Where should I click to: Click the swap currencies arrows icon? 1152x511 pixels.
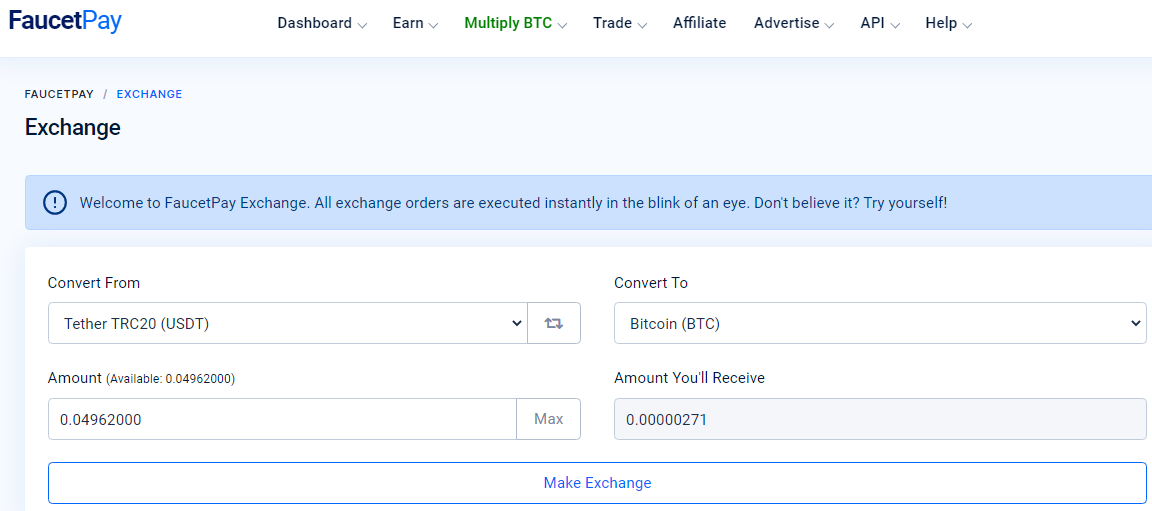[554, 323]
